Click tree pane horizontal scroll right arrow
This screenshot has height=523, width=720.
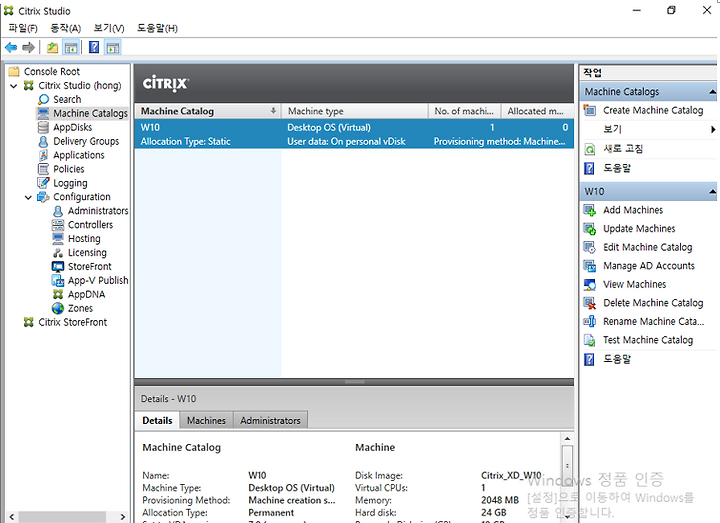pyautogui.click(x=123, y=517)
